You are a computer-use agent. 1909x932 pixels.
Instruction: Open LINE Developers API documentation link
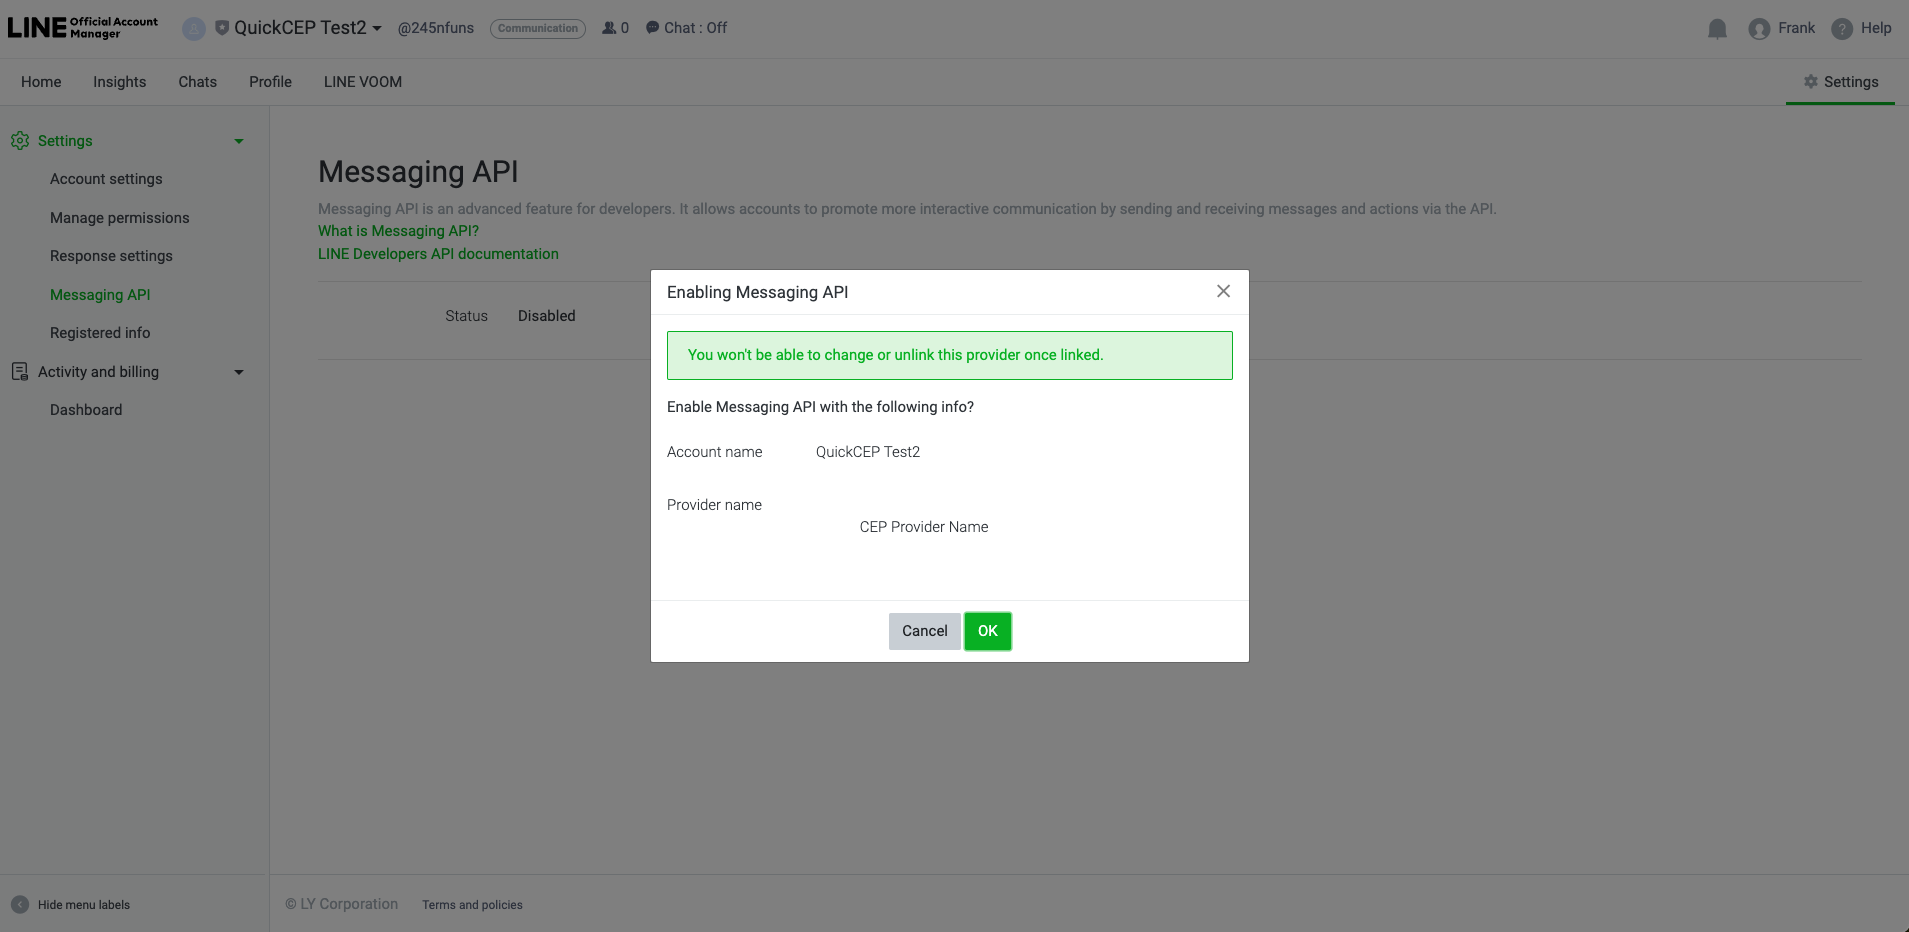click(x=438, y=254)
